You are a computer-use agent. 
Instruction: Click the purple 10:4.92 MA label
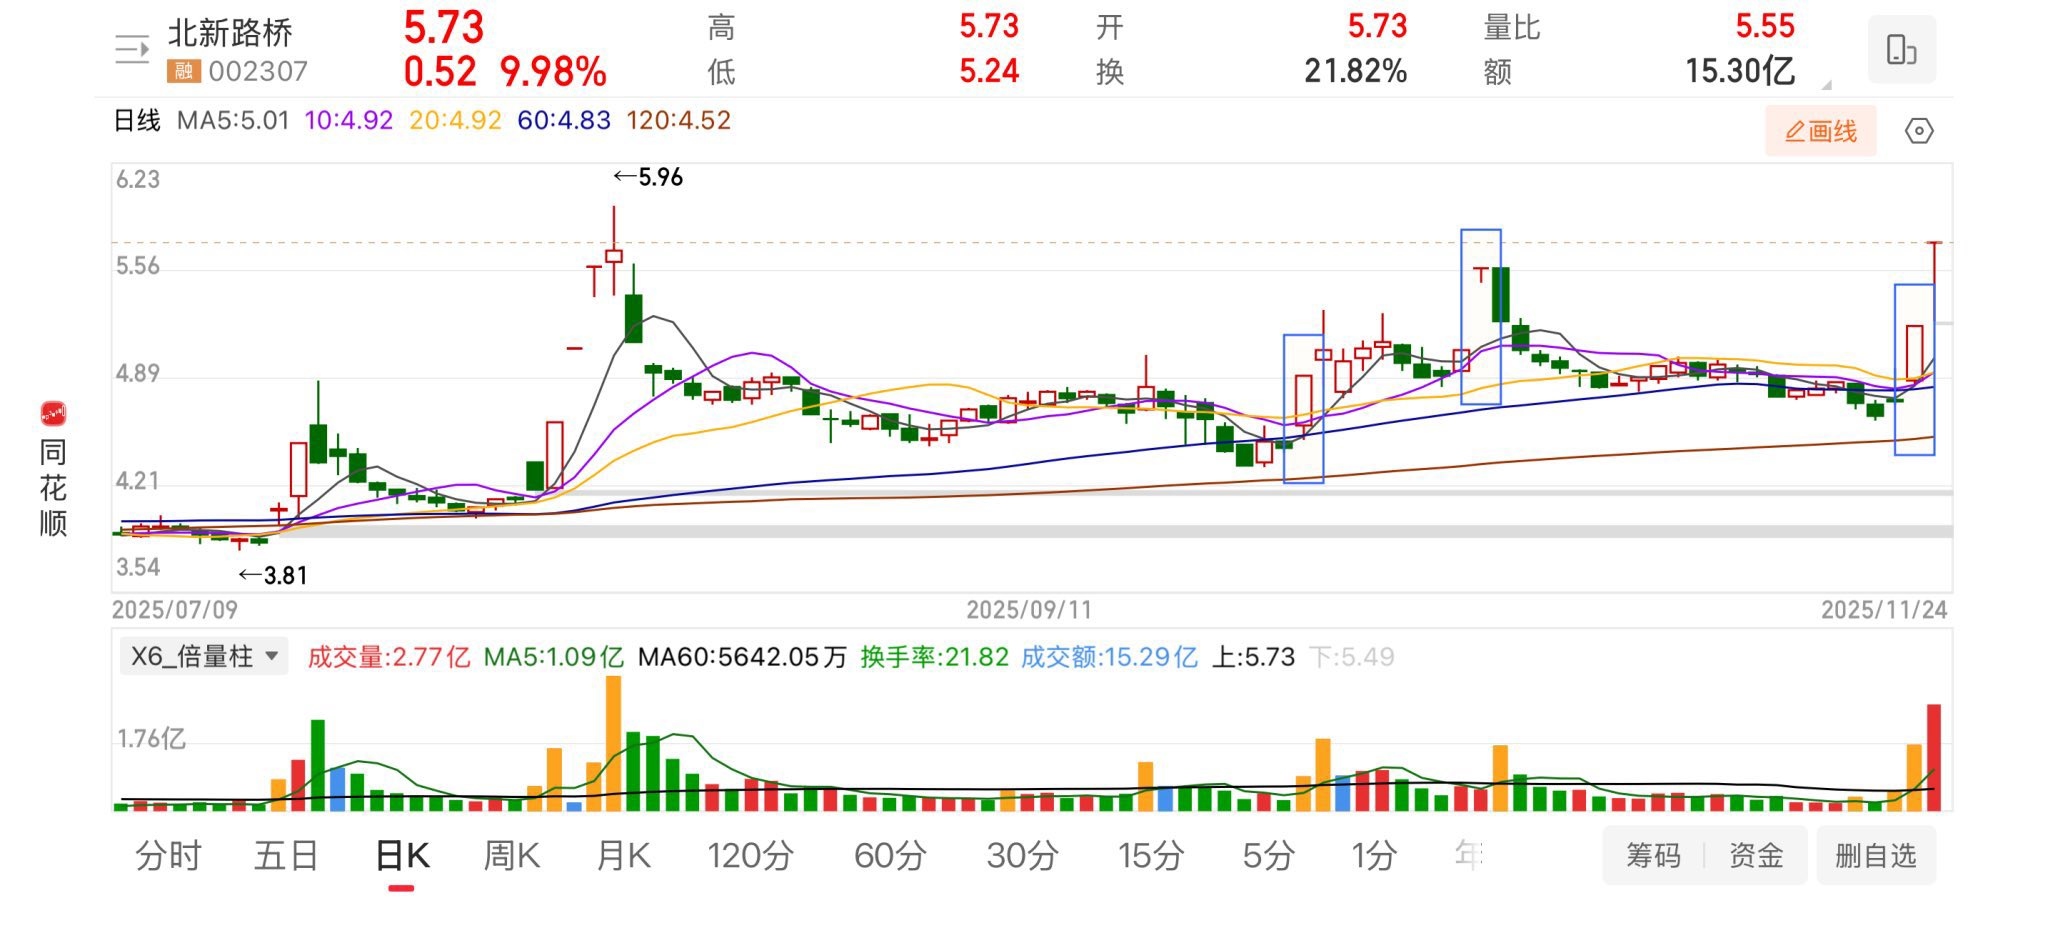[x=349, y=121]
